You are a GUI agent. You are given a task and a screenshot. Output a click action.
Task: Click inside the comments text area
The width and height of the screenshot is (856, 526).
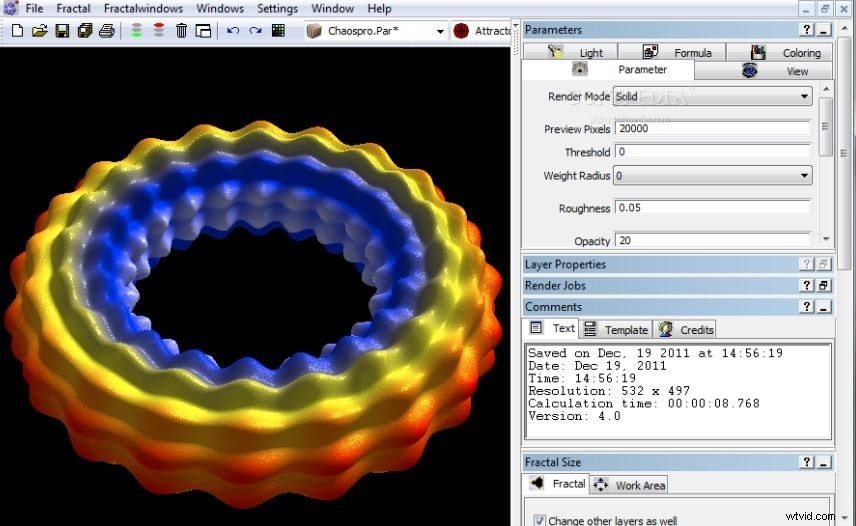(678, 391)
